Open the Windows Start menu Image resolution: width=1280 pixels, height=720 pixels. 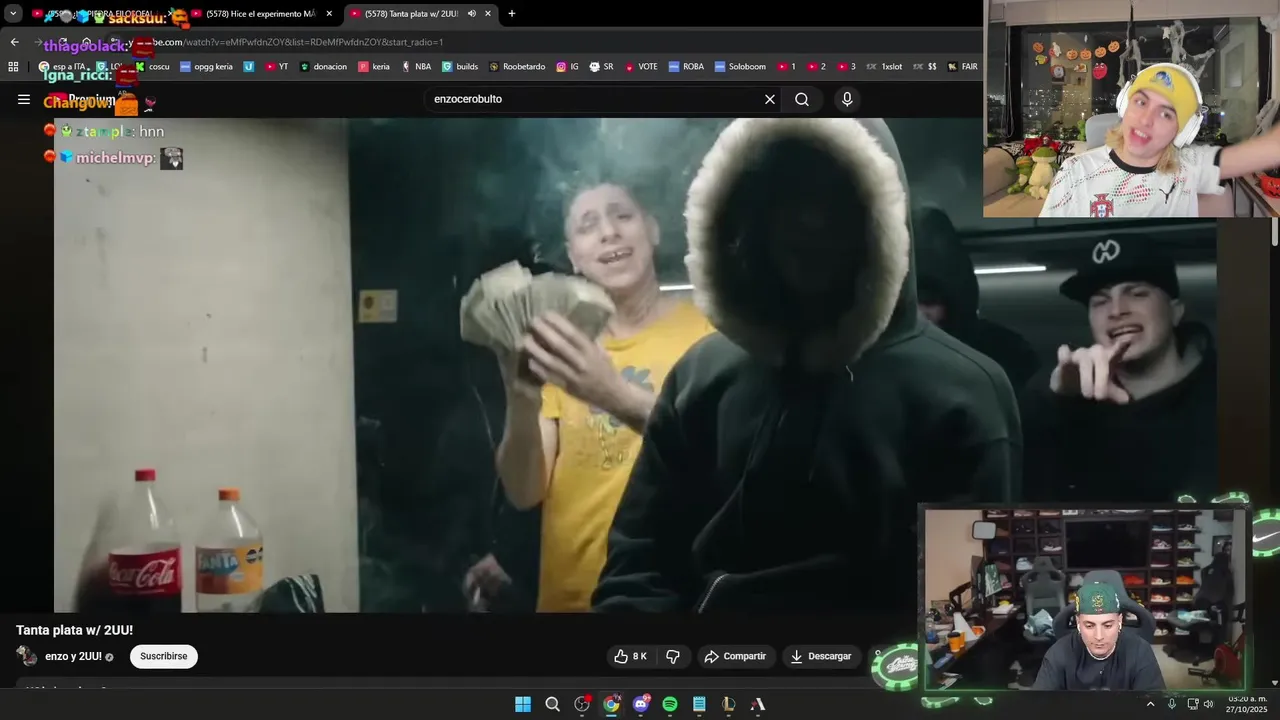(523, 704)
